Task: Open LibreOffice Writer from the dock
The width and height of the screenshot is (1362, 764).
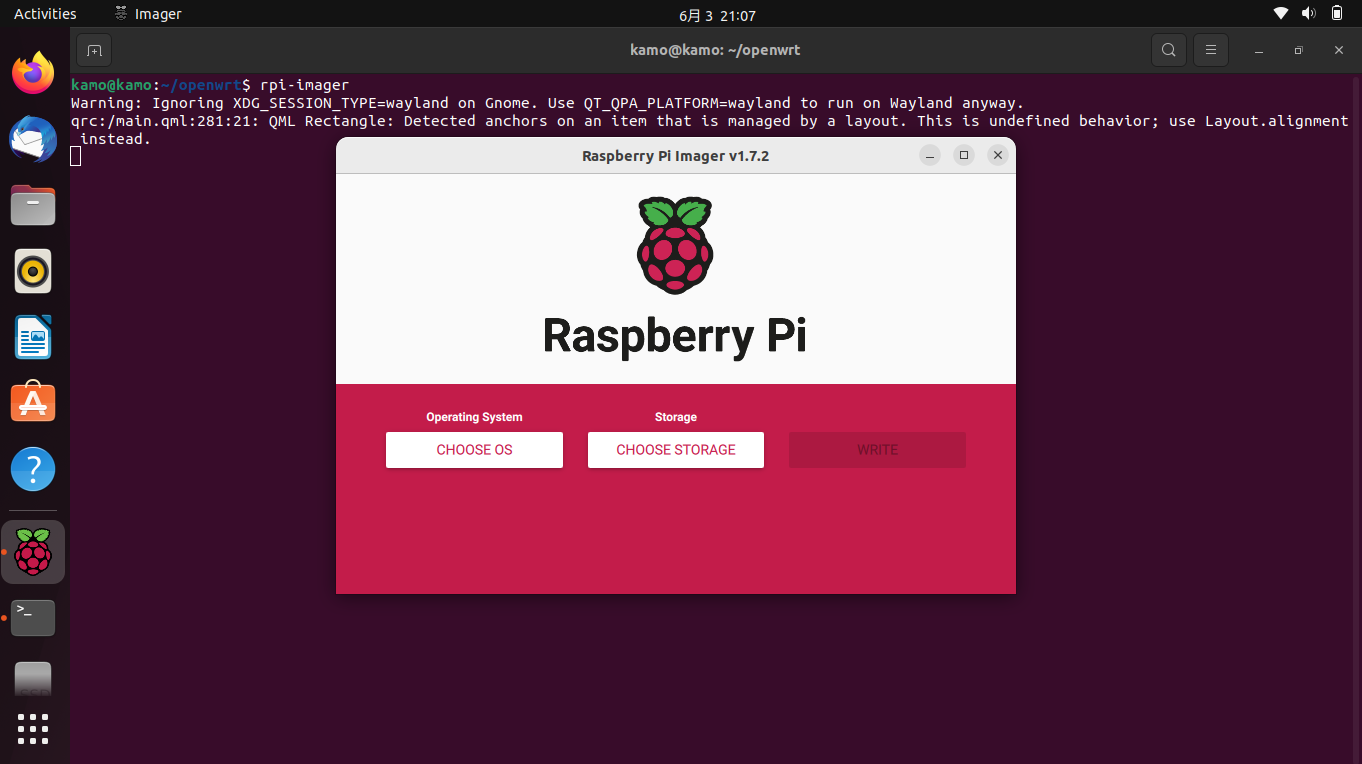Action: pos(33,337)
